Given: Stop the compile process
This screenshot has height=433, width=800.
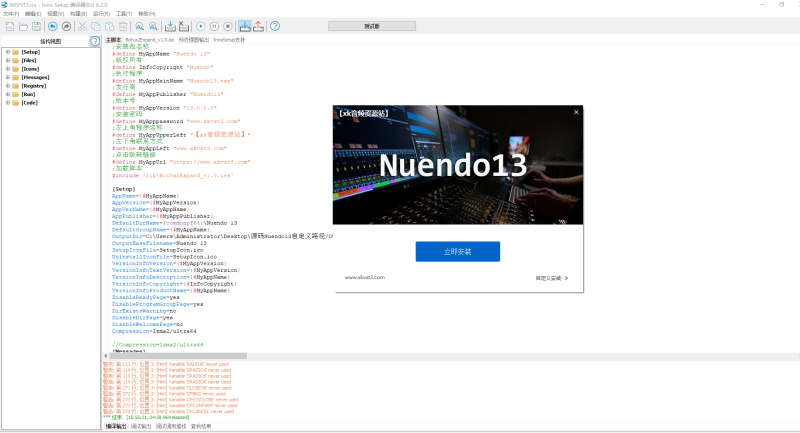Looking at the screenshot, I should point(184,27).
